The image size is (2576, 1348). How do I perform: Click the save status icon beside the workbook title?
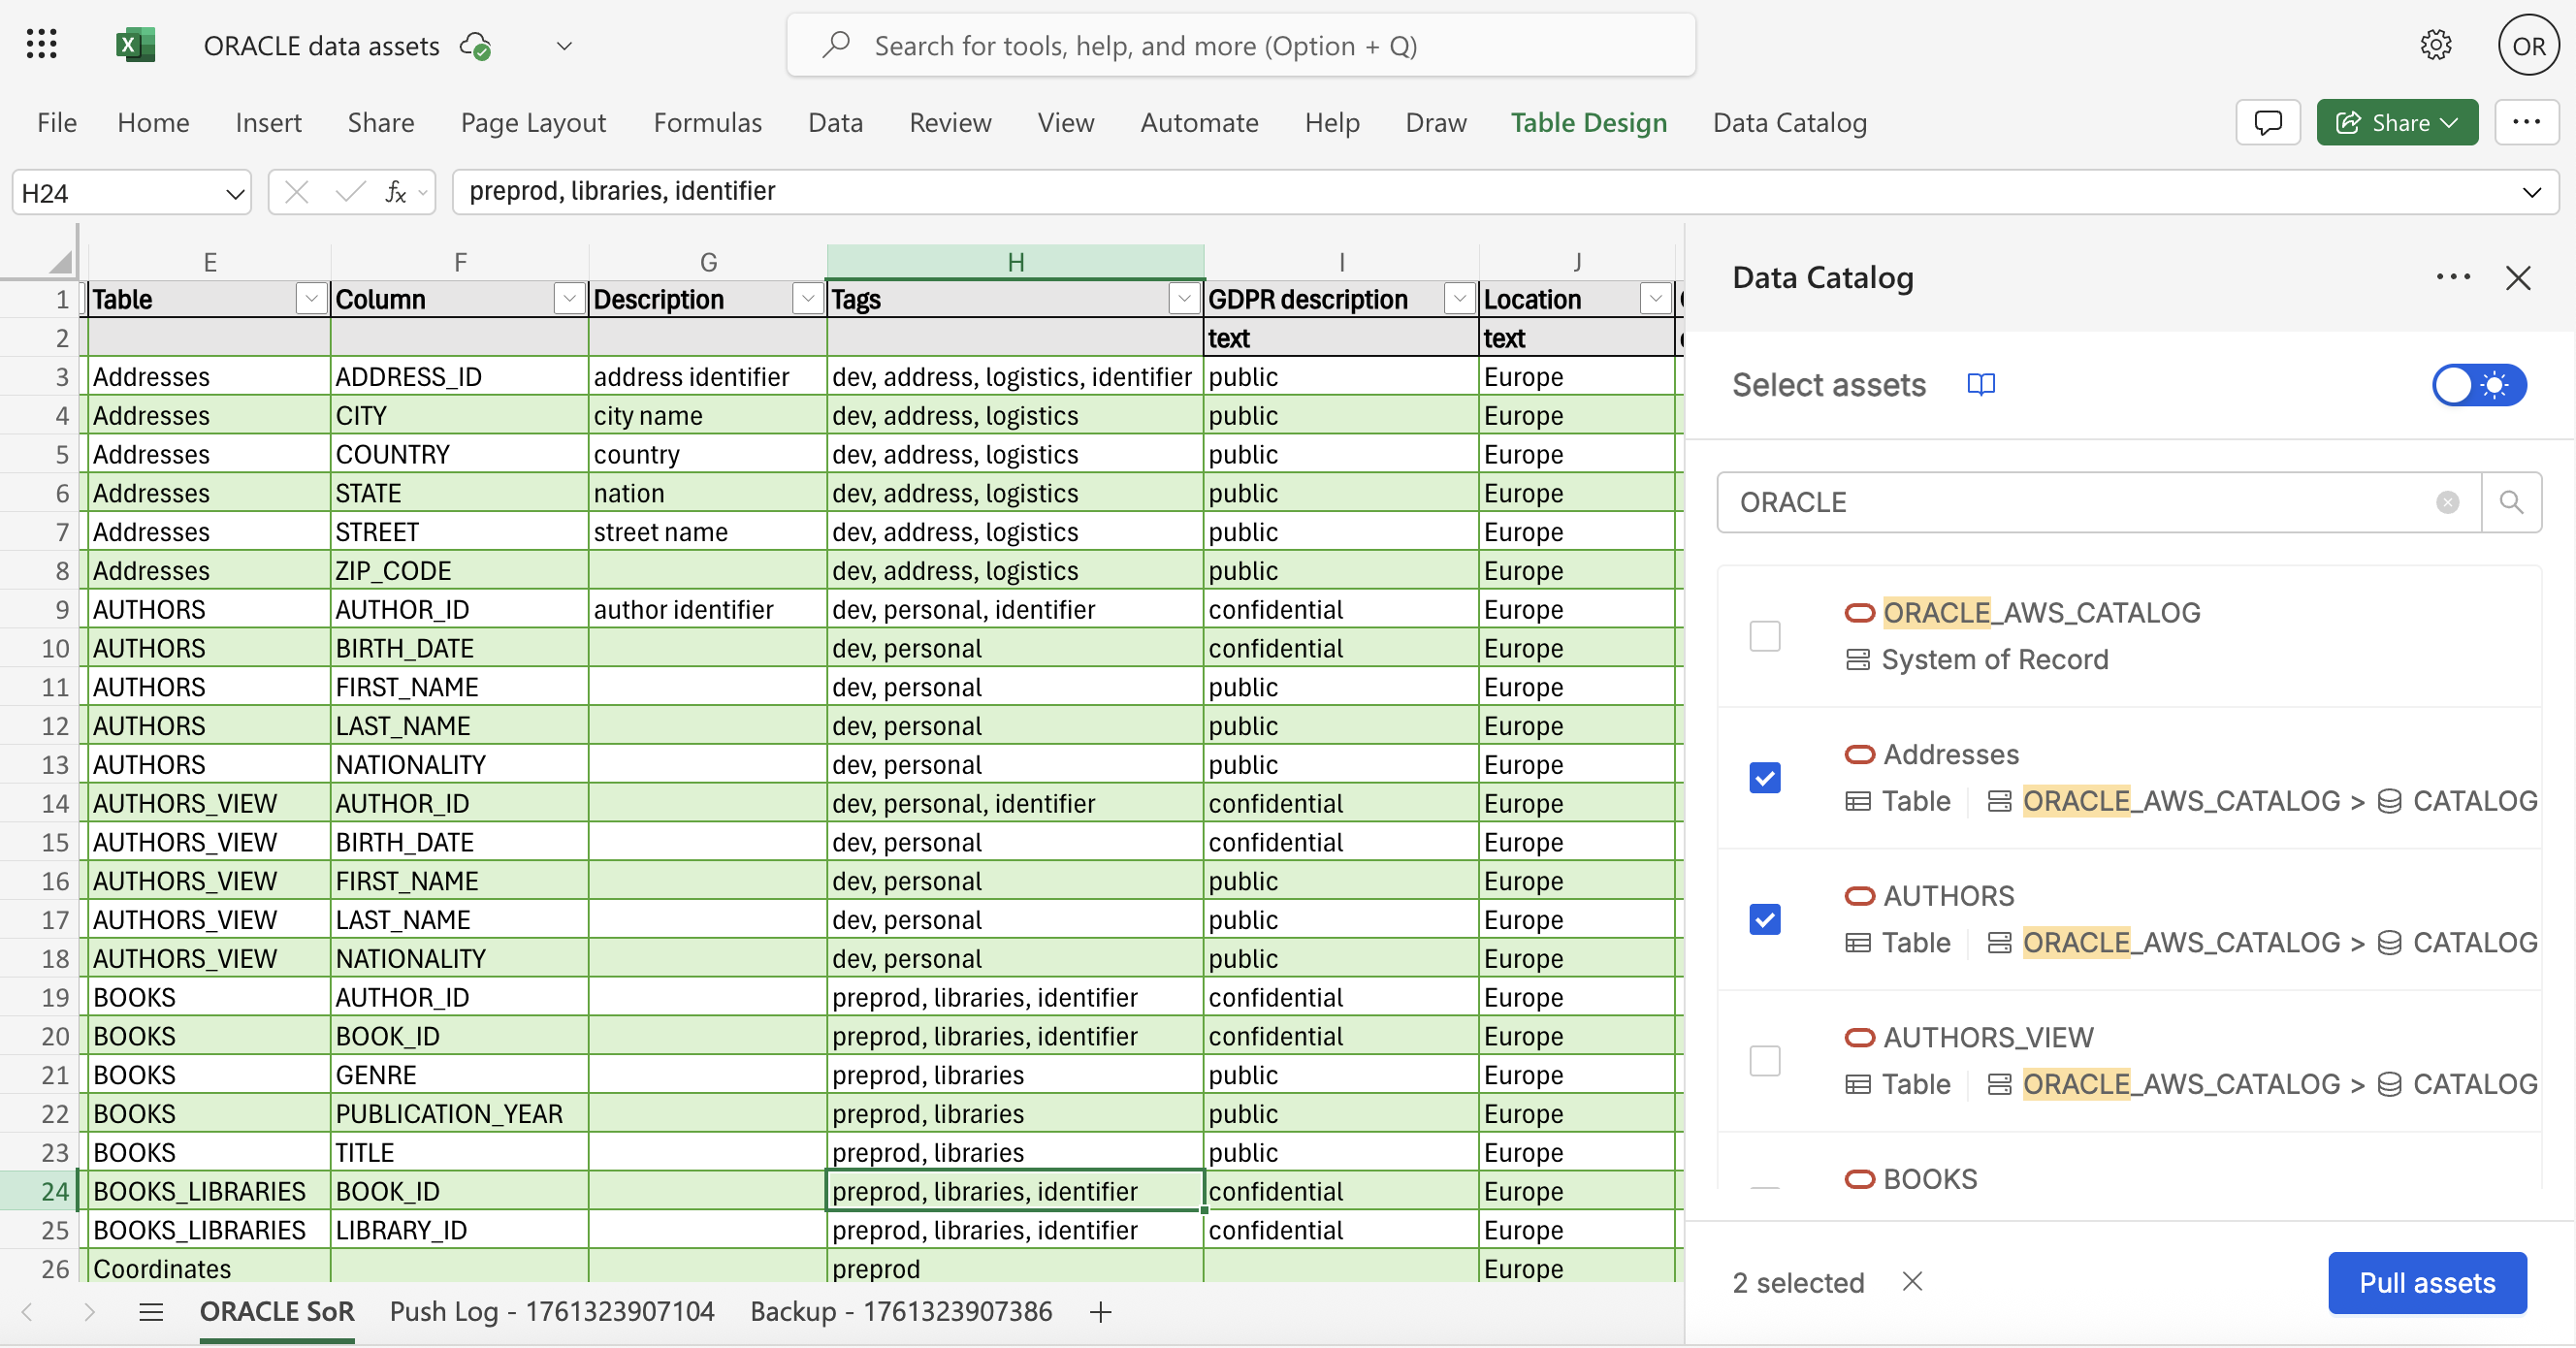476,46
